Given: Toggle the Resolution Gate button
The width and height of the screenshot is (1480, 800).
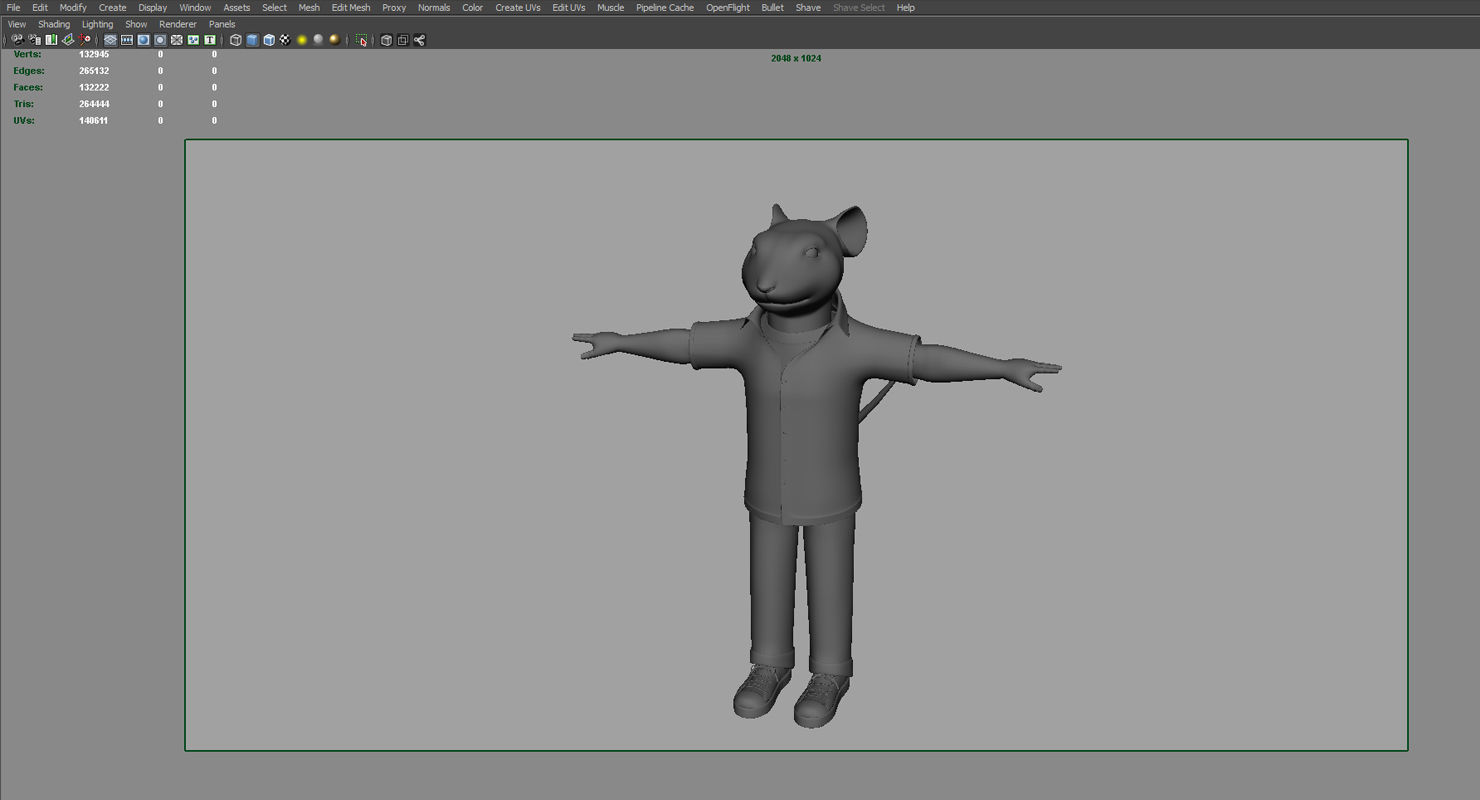Looking at the screenshot, I should coord(143,40).
